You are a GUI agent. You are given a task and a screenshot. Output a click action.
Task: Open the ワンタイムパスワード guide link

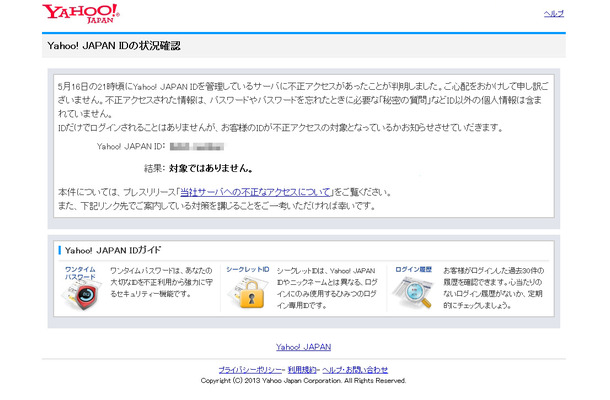[80, 273]
